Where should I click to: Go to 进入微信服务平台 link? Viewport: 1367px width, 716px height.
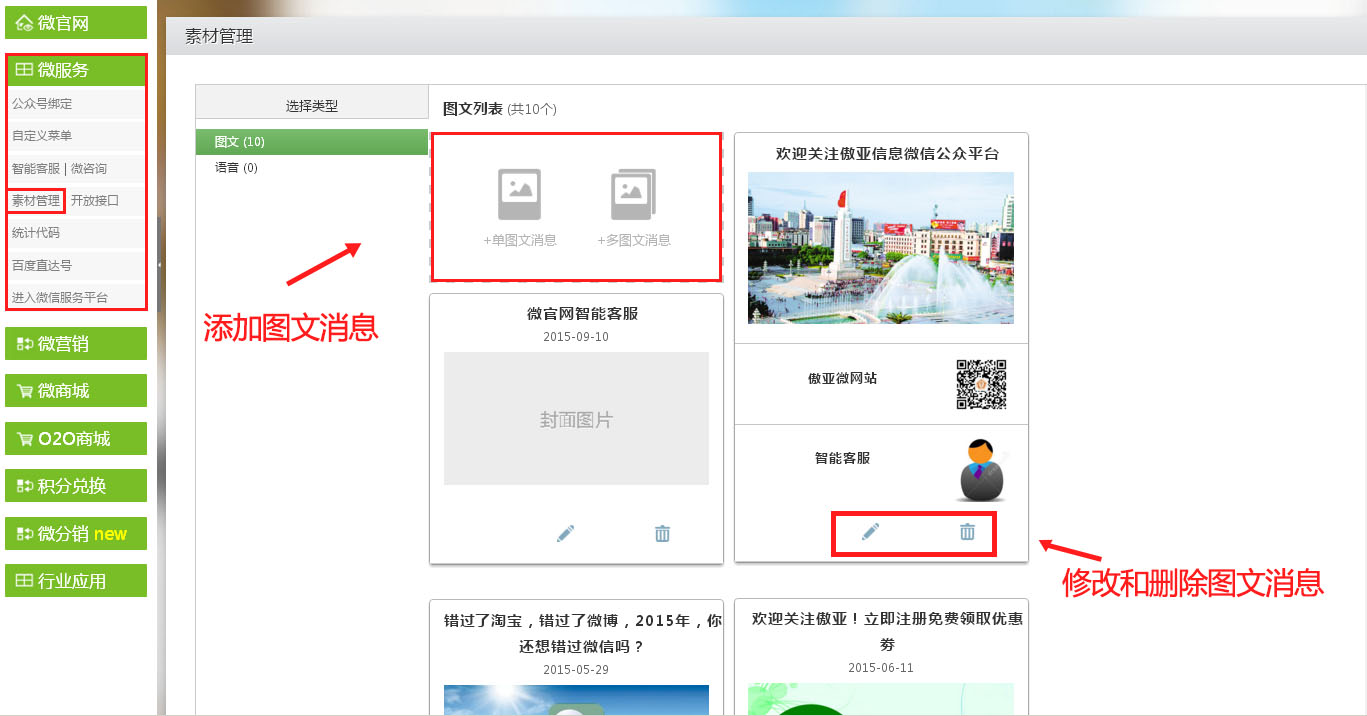tap(60, 298)
